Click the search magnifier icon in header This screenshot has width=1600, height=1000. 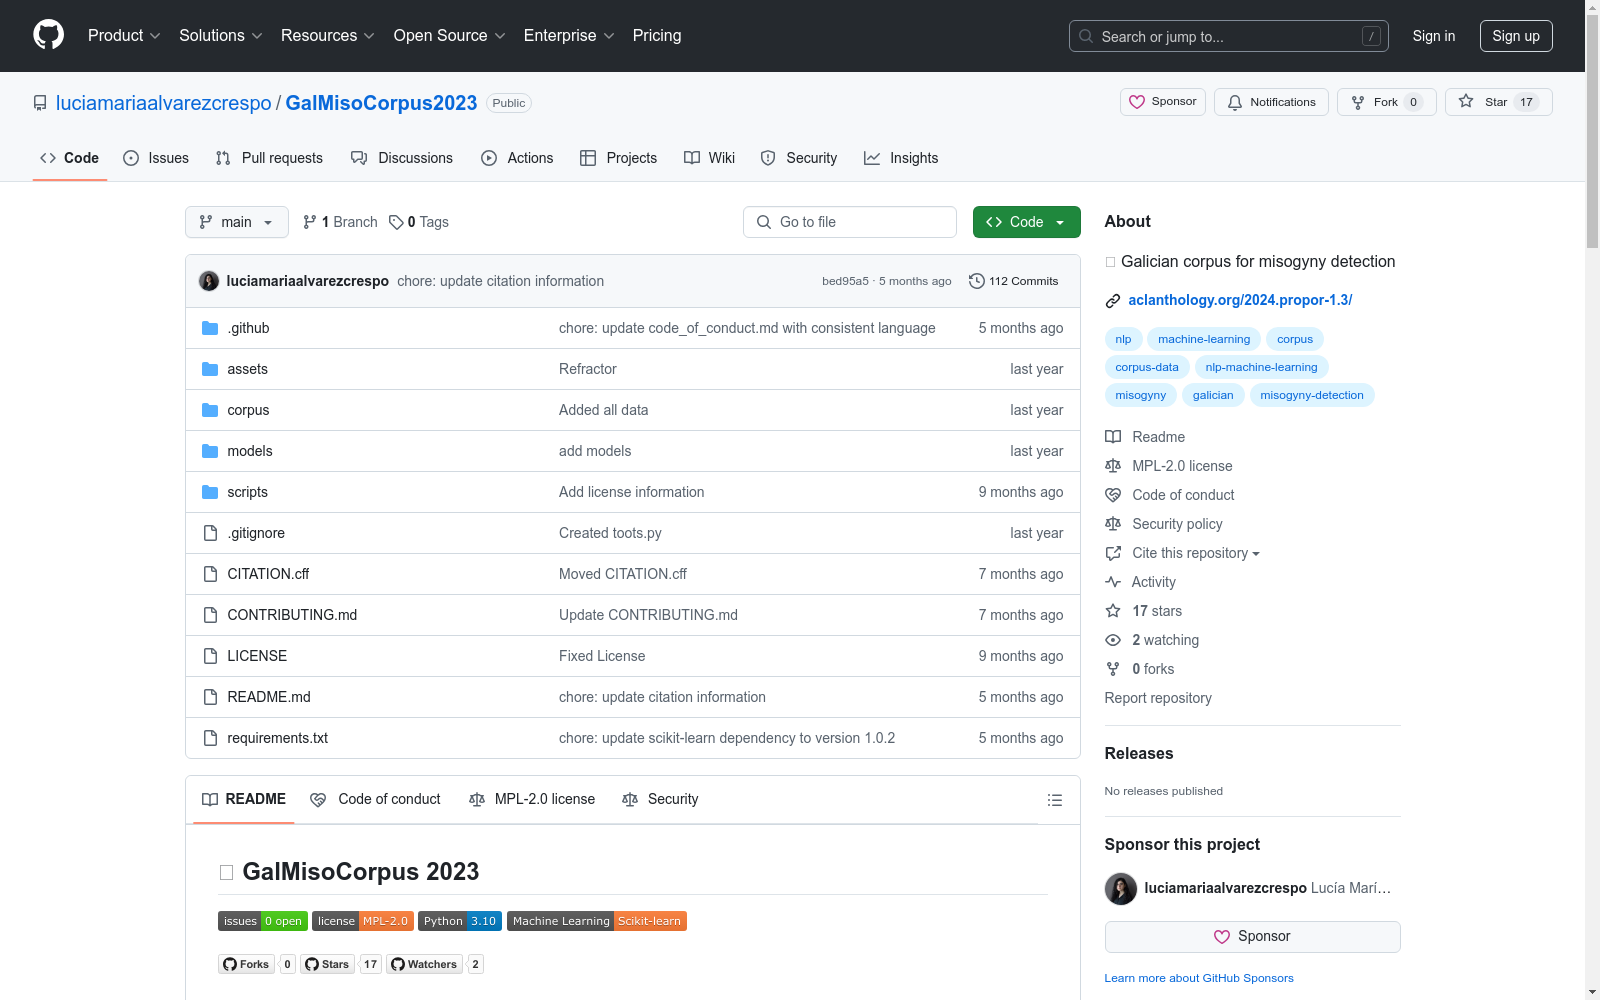click(1086, 36)
